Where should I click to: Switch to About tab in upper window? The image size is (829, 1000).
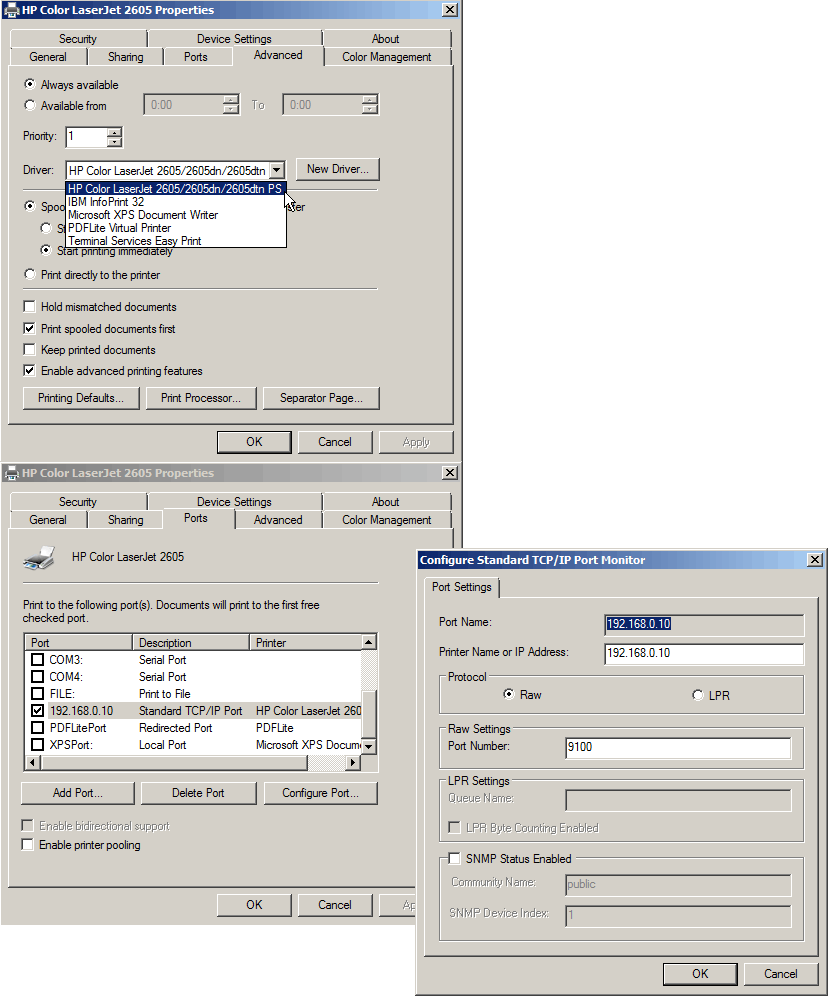pyautogui.click(x=386, y=39)
